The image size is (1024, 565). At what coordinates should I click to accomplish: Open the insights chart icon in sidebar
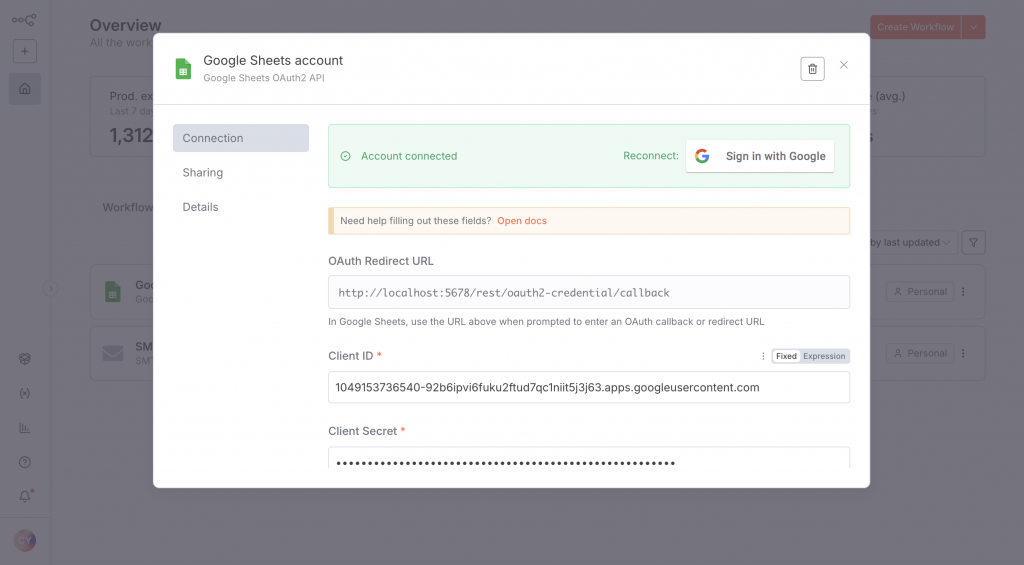point(25,428)
